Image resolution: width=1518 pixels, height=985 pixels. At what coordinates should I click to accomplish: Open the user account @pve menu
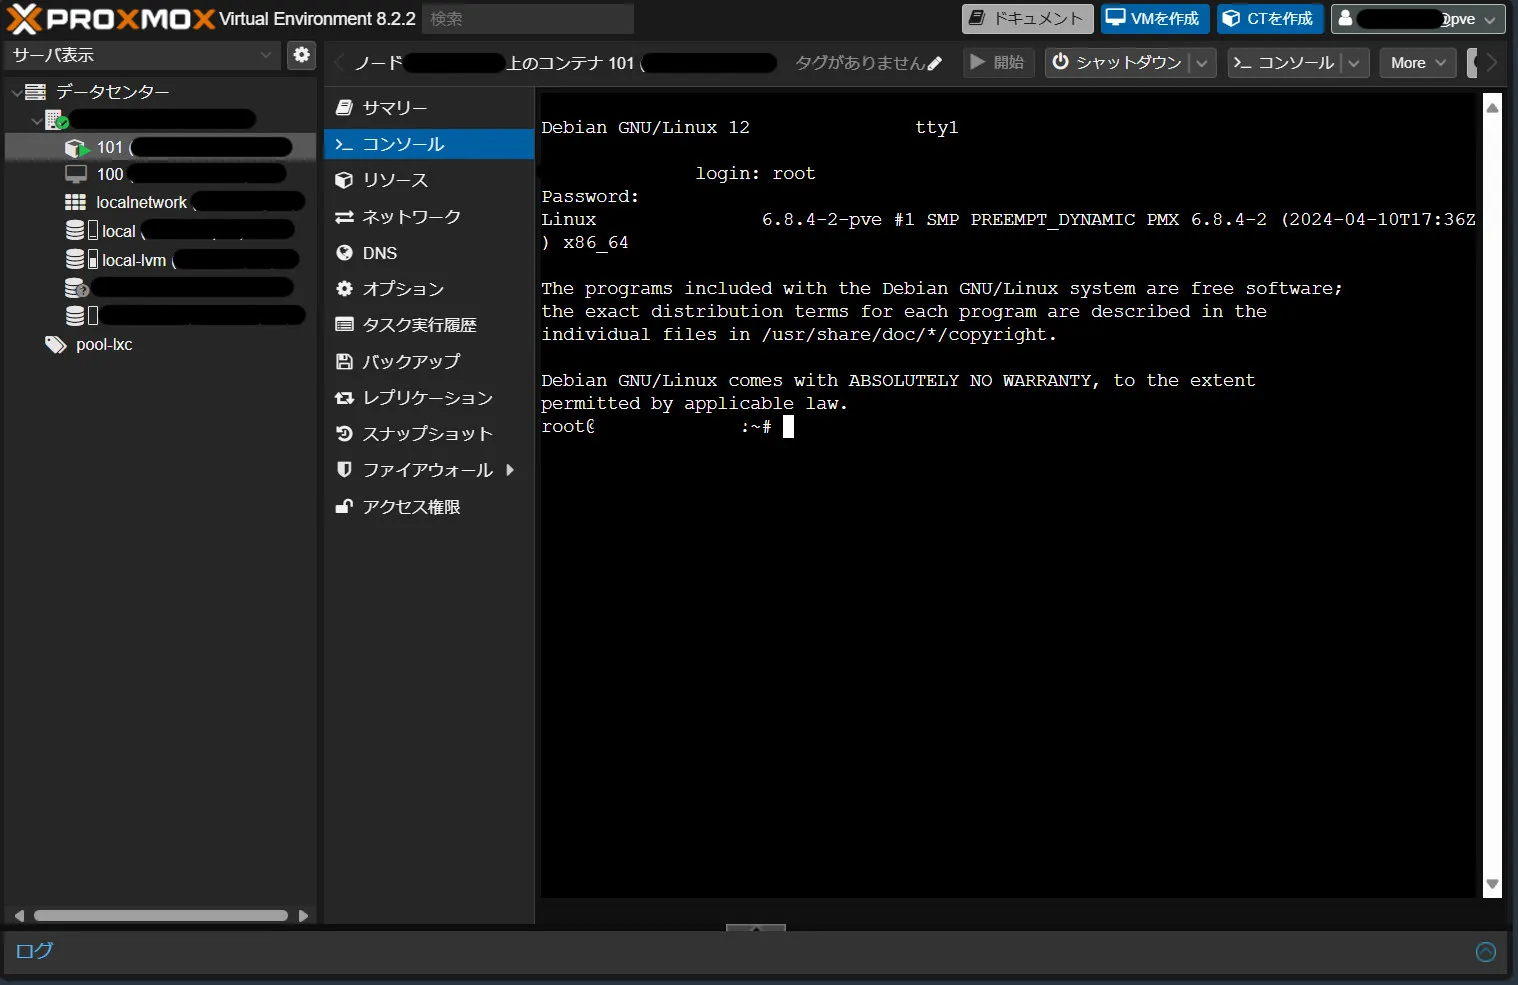click(x=1418, y=18)
